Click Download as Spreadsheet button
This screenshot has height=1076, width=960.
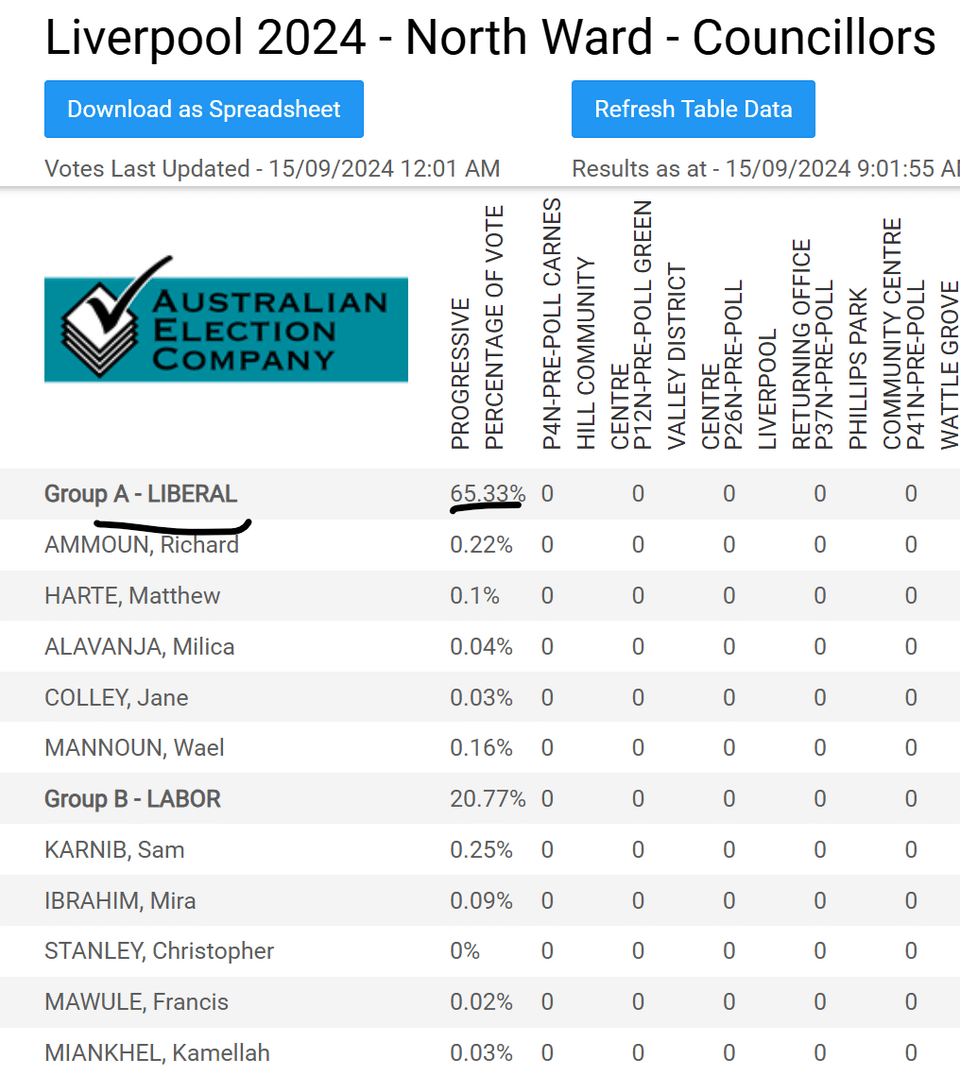tap(204, 109)
